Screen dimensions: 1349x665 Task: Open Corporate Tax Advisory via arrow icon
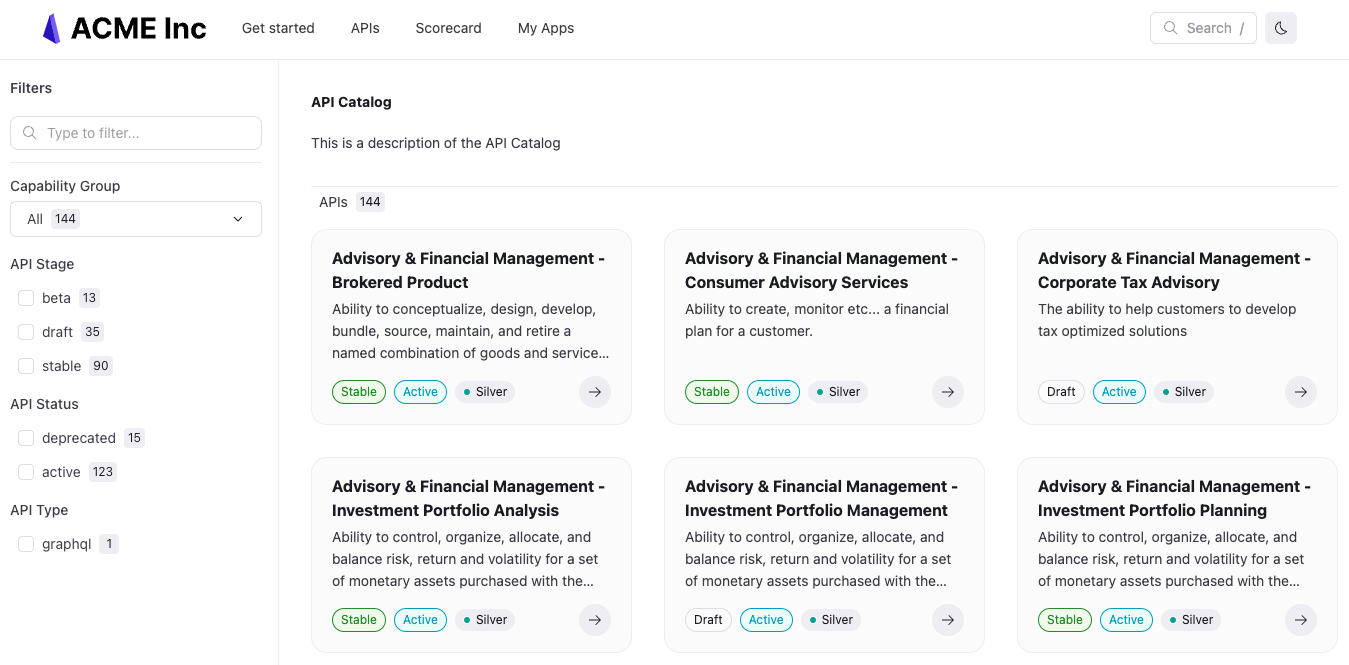(1301, 392)
